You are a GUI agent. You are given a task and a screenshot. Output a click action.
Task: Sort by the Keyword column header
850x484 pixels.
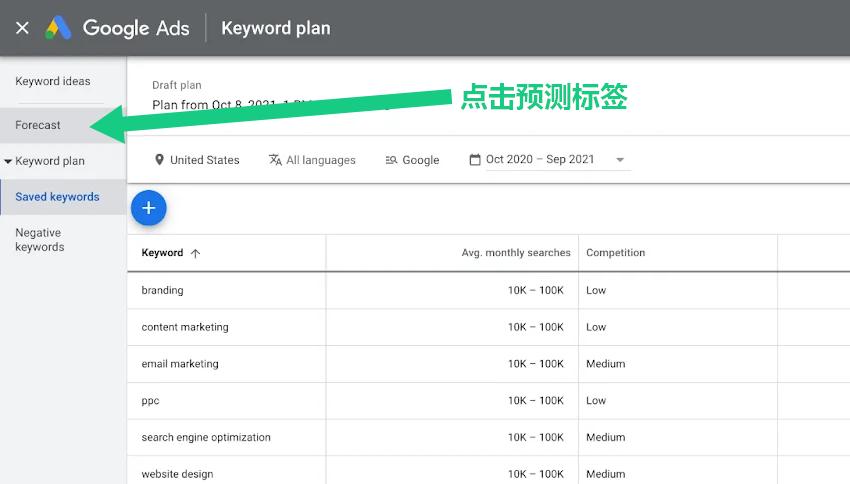pos(162,253)
